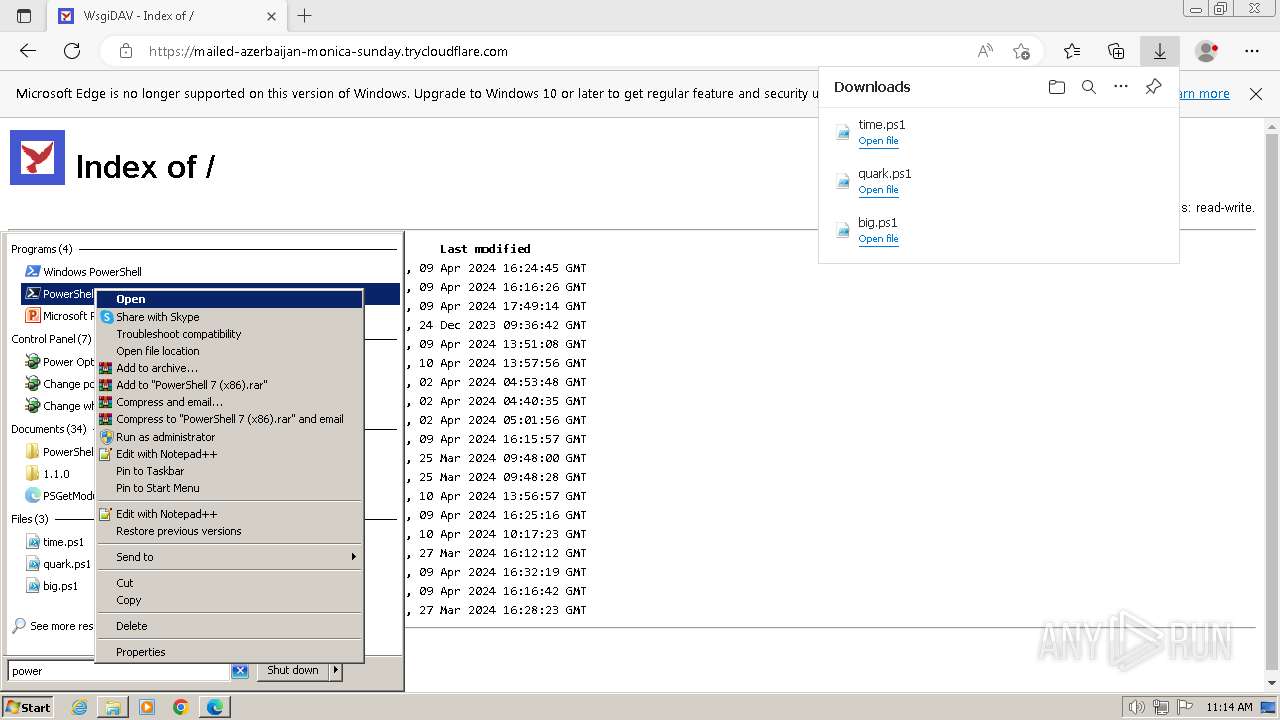Click See more results link
Screen dimensions: 1280x720
pos(53,626)
